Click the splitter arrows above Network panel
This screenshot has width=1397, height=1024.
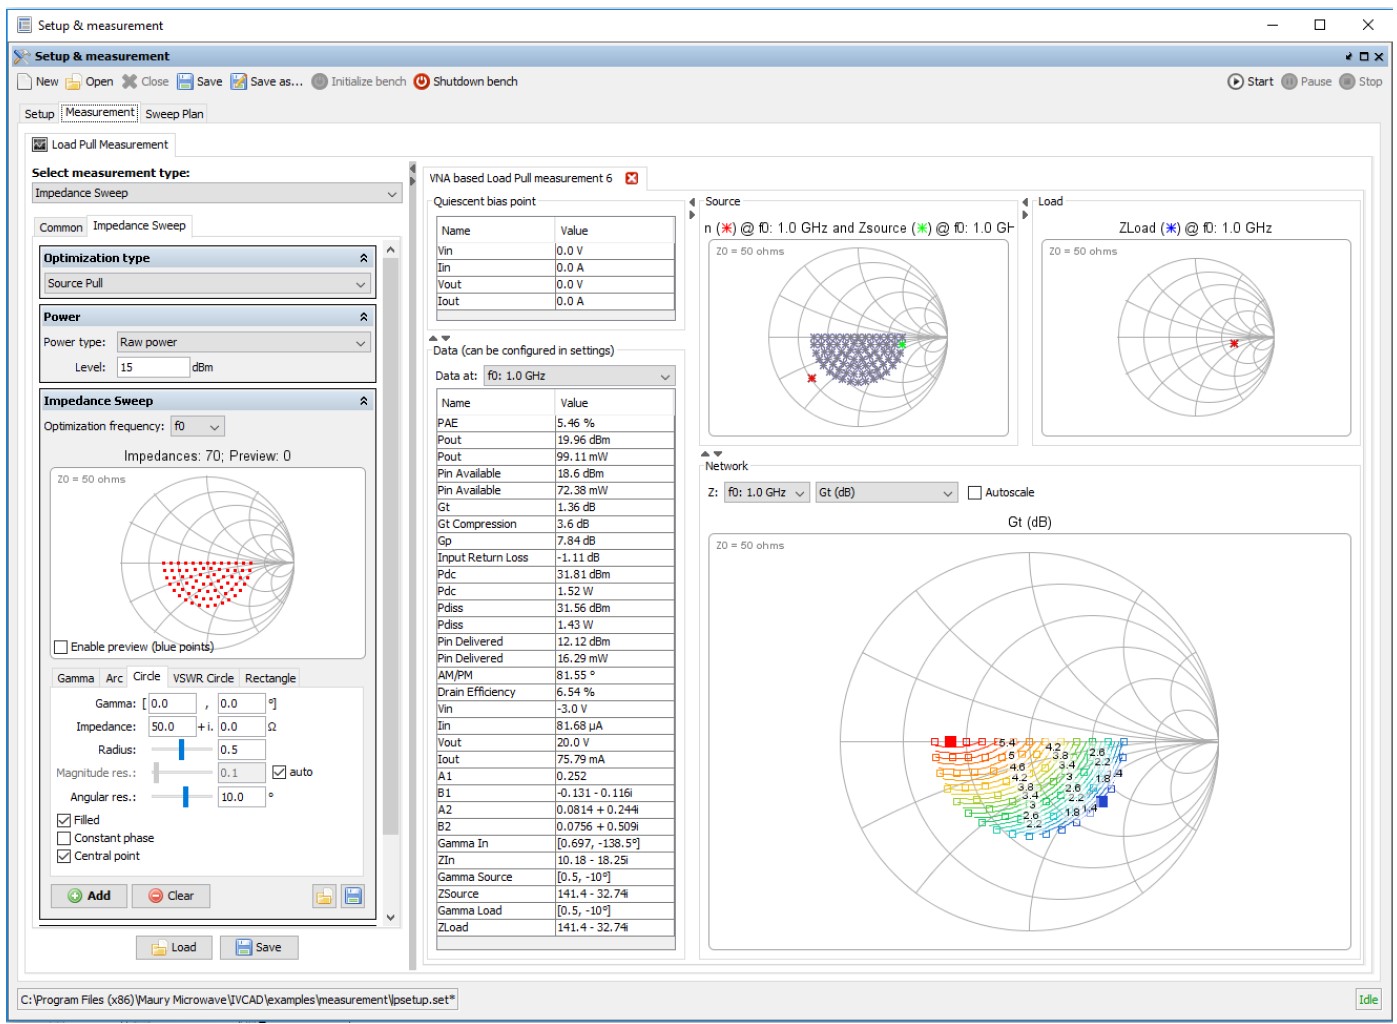[x=713, y=454]
